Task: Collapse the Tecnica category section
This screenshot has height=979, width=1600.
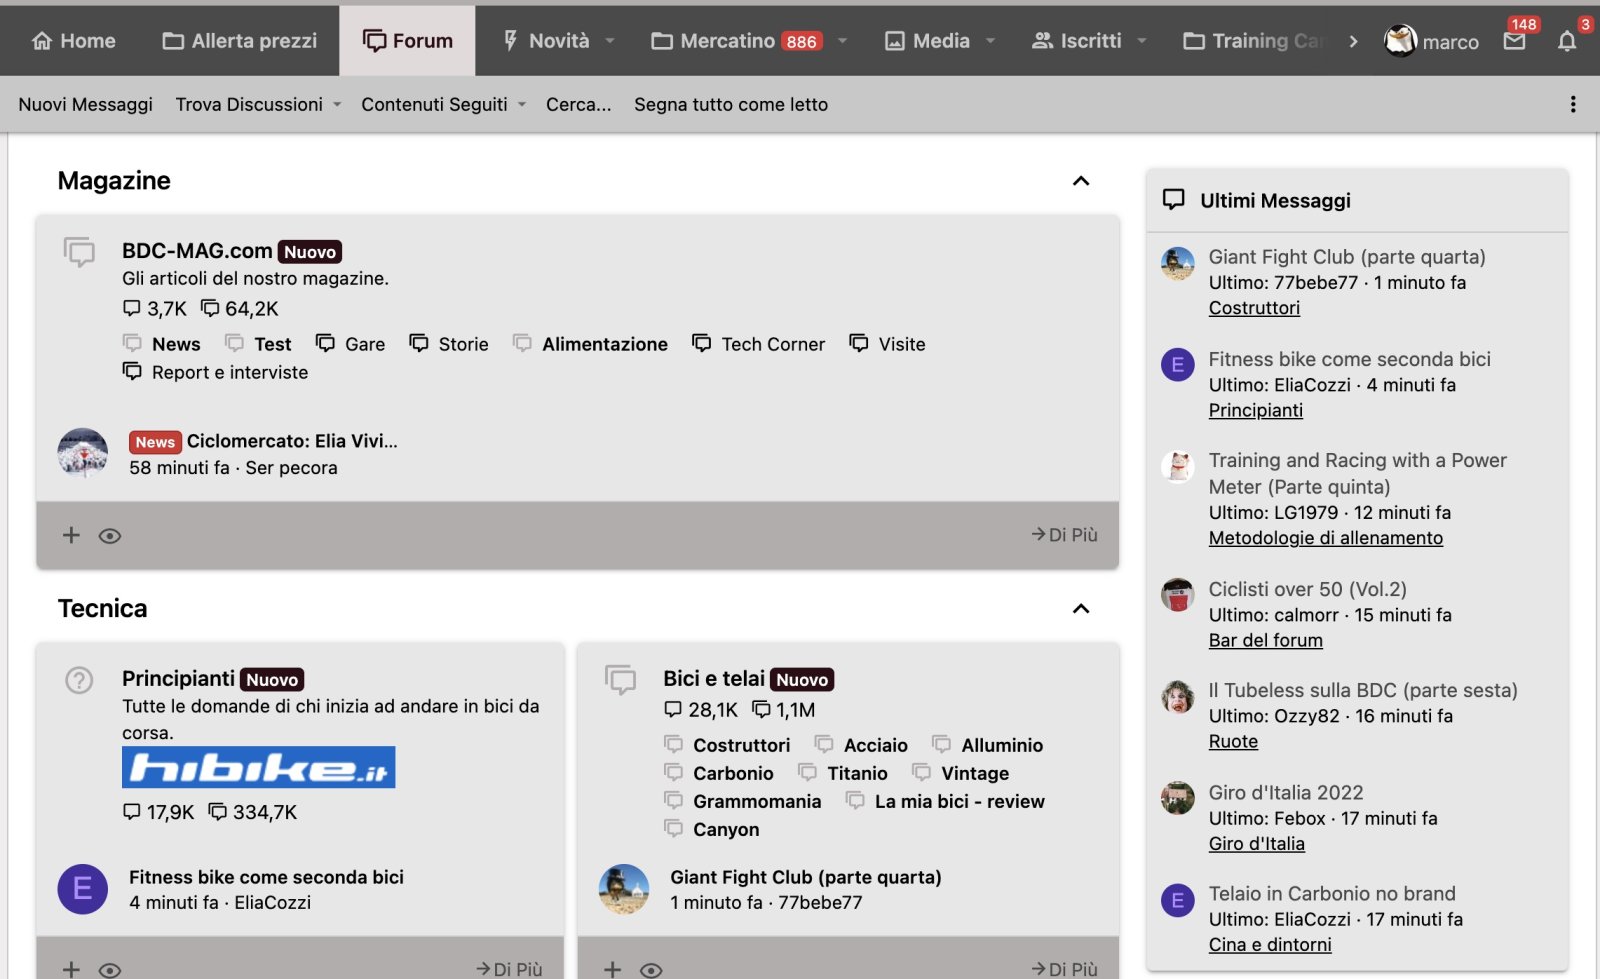Action: [x=1080, y=609]
